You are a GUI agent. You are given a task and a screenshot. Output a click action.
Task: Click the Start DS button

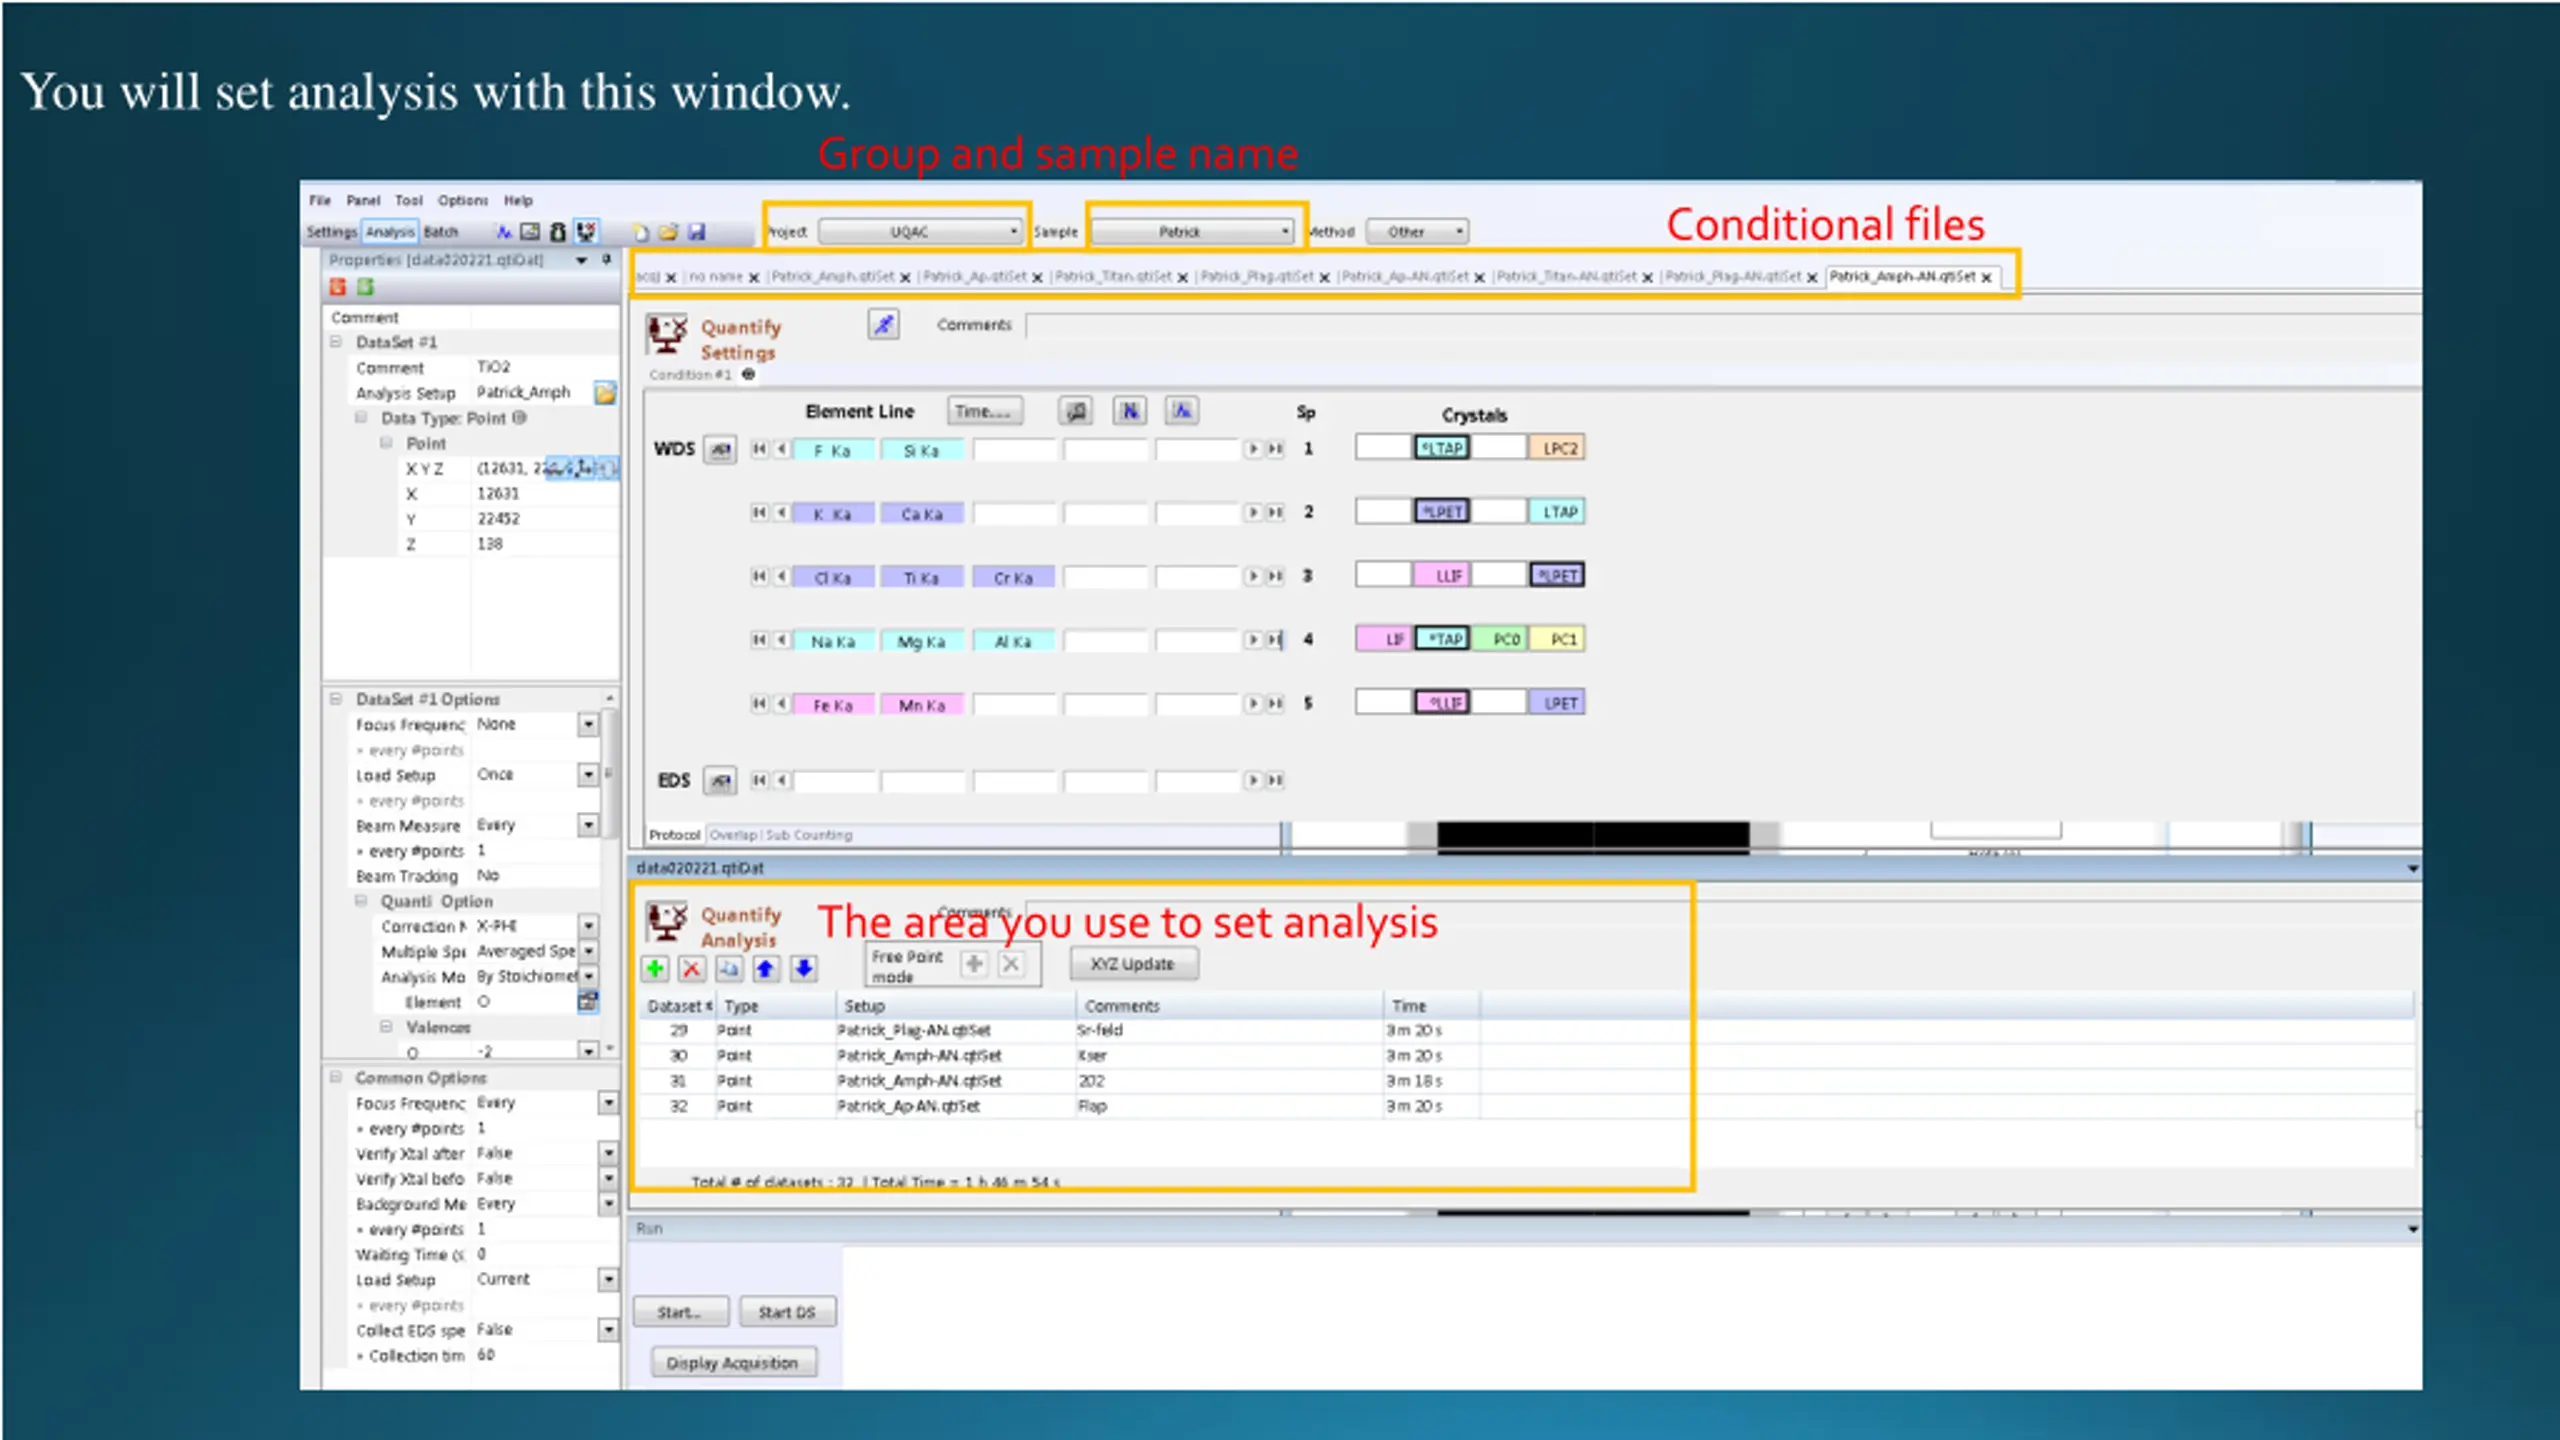tap(787, 1312)
